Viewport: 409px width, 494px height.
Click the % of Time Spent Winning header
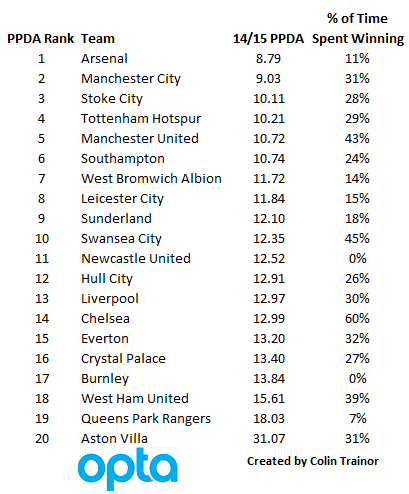358,29
